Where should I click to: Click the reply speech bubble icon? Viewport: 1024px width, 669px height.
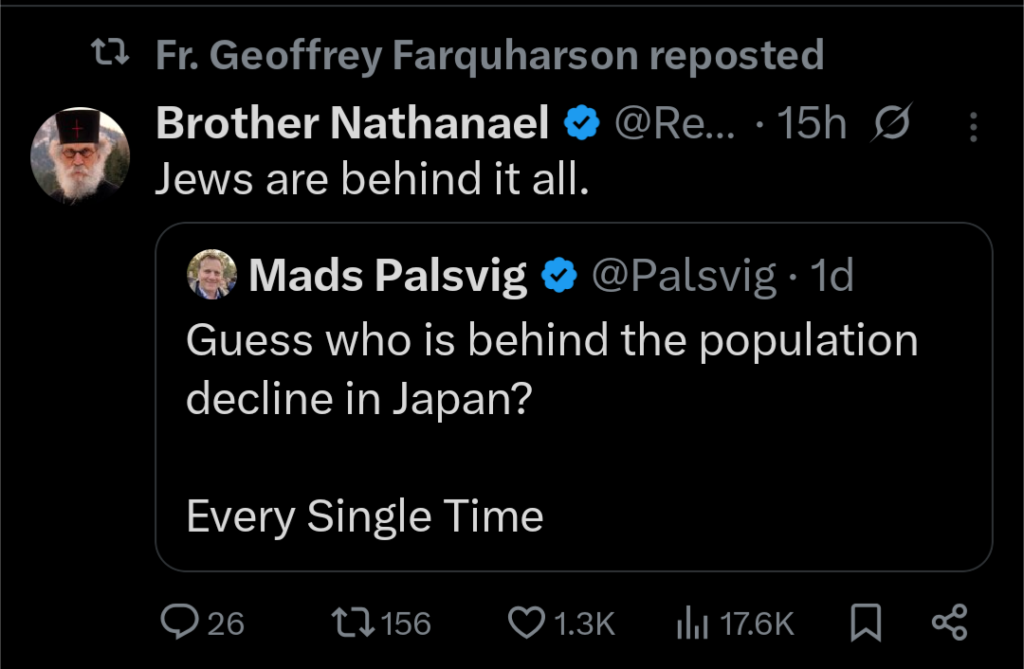[x=180, y=623]
